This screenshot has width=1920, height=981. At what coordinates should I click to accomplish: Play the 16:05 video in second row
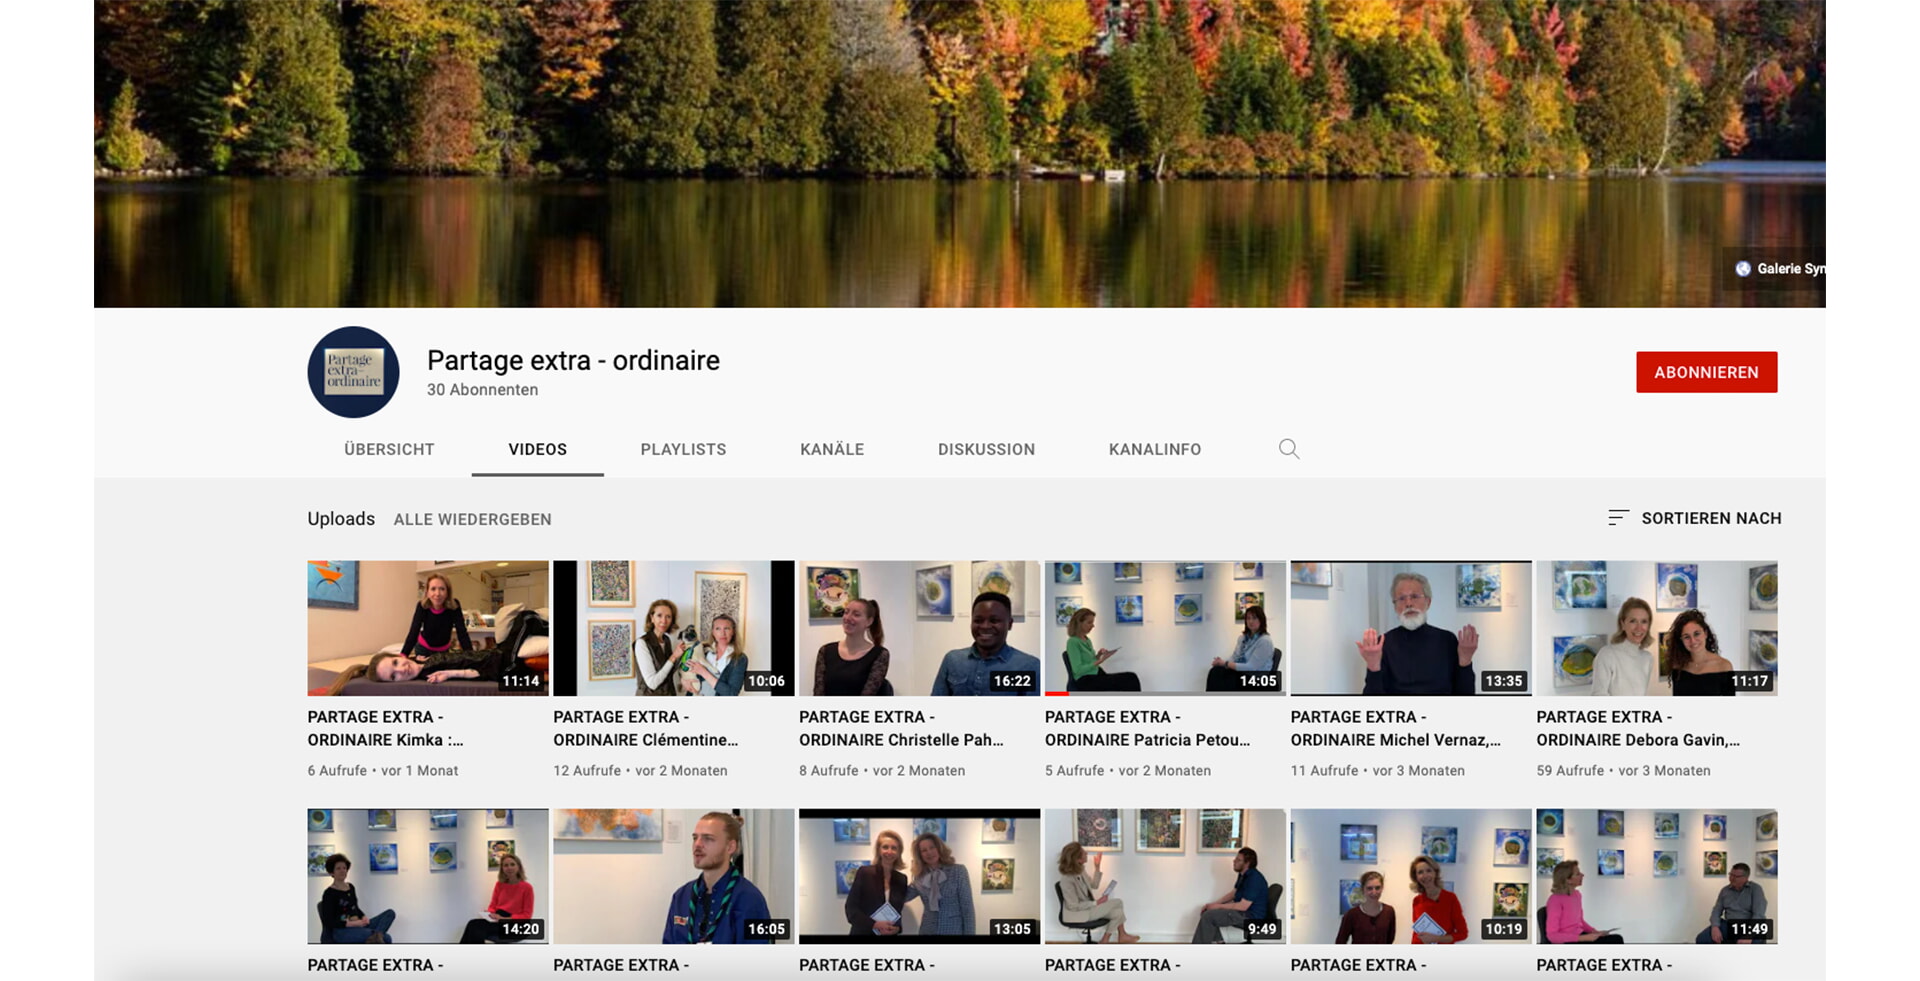point(673,876)
